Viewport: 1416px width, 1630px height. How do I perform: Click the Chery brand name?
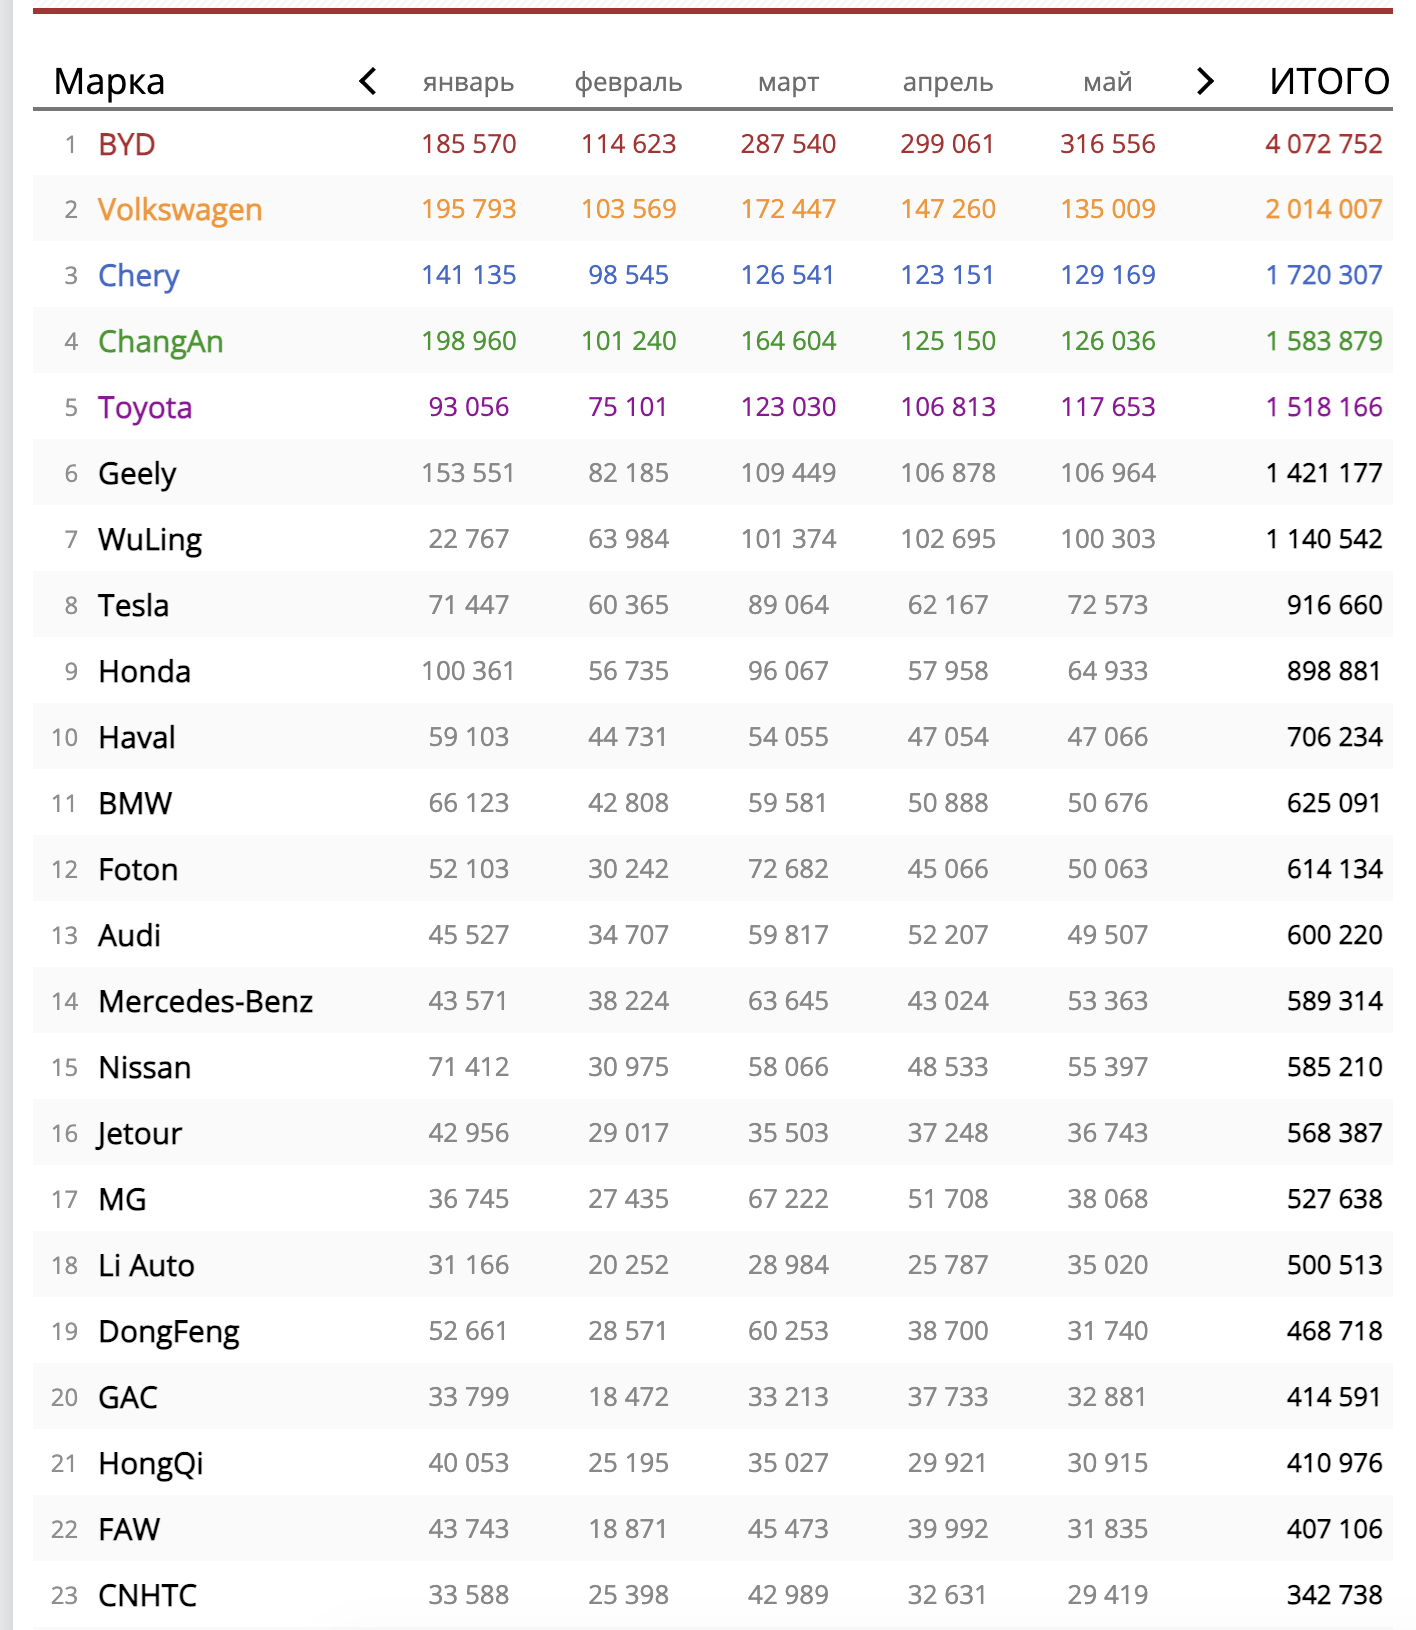click(139, 275)
